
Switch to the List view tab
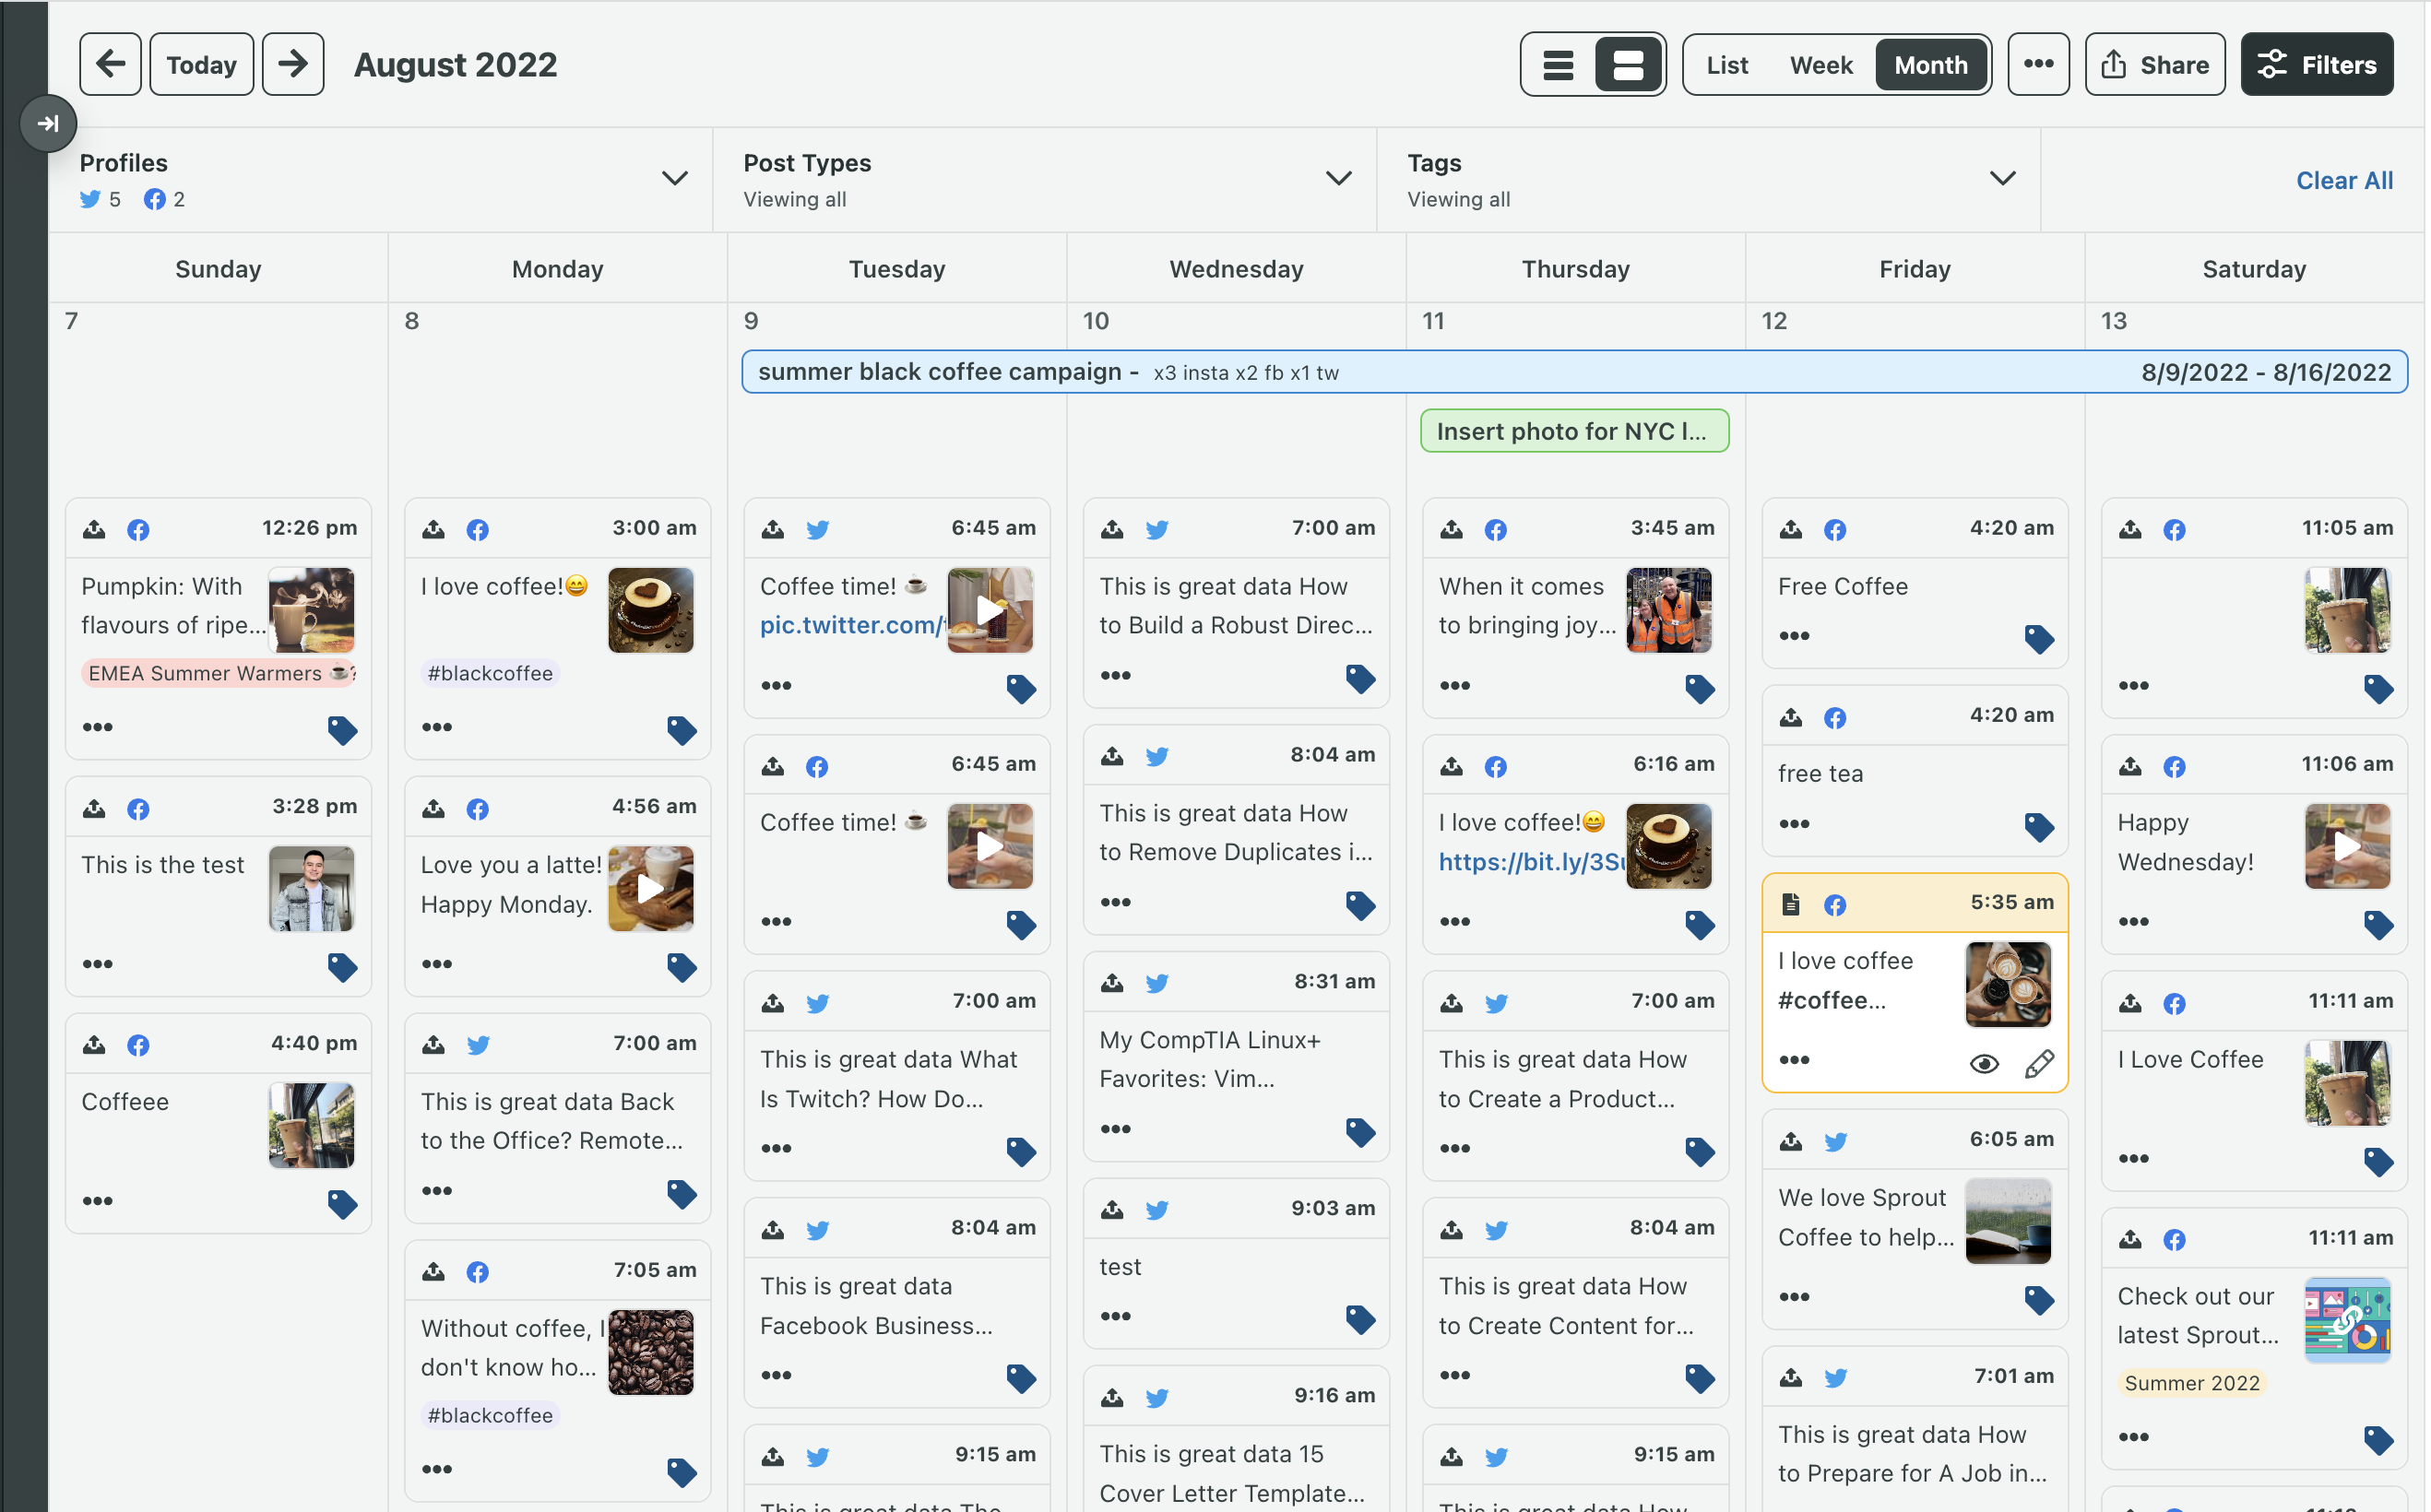tap(1726, 65)
